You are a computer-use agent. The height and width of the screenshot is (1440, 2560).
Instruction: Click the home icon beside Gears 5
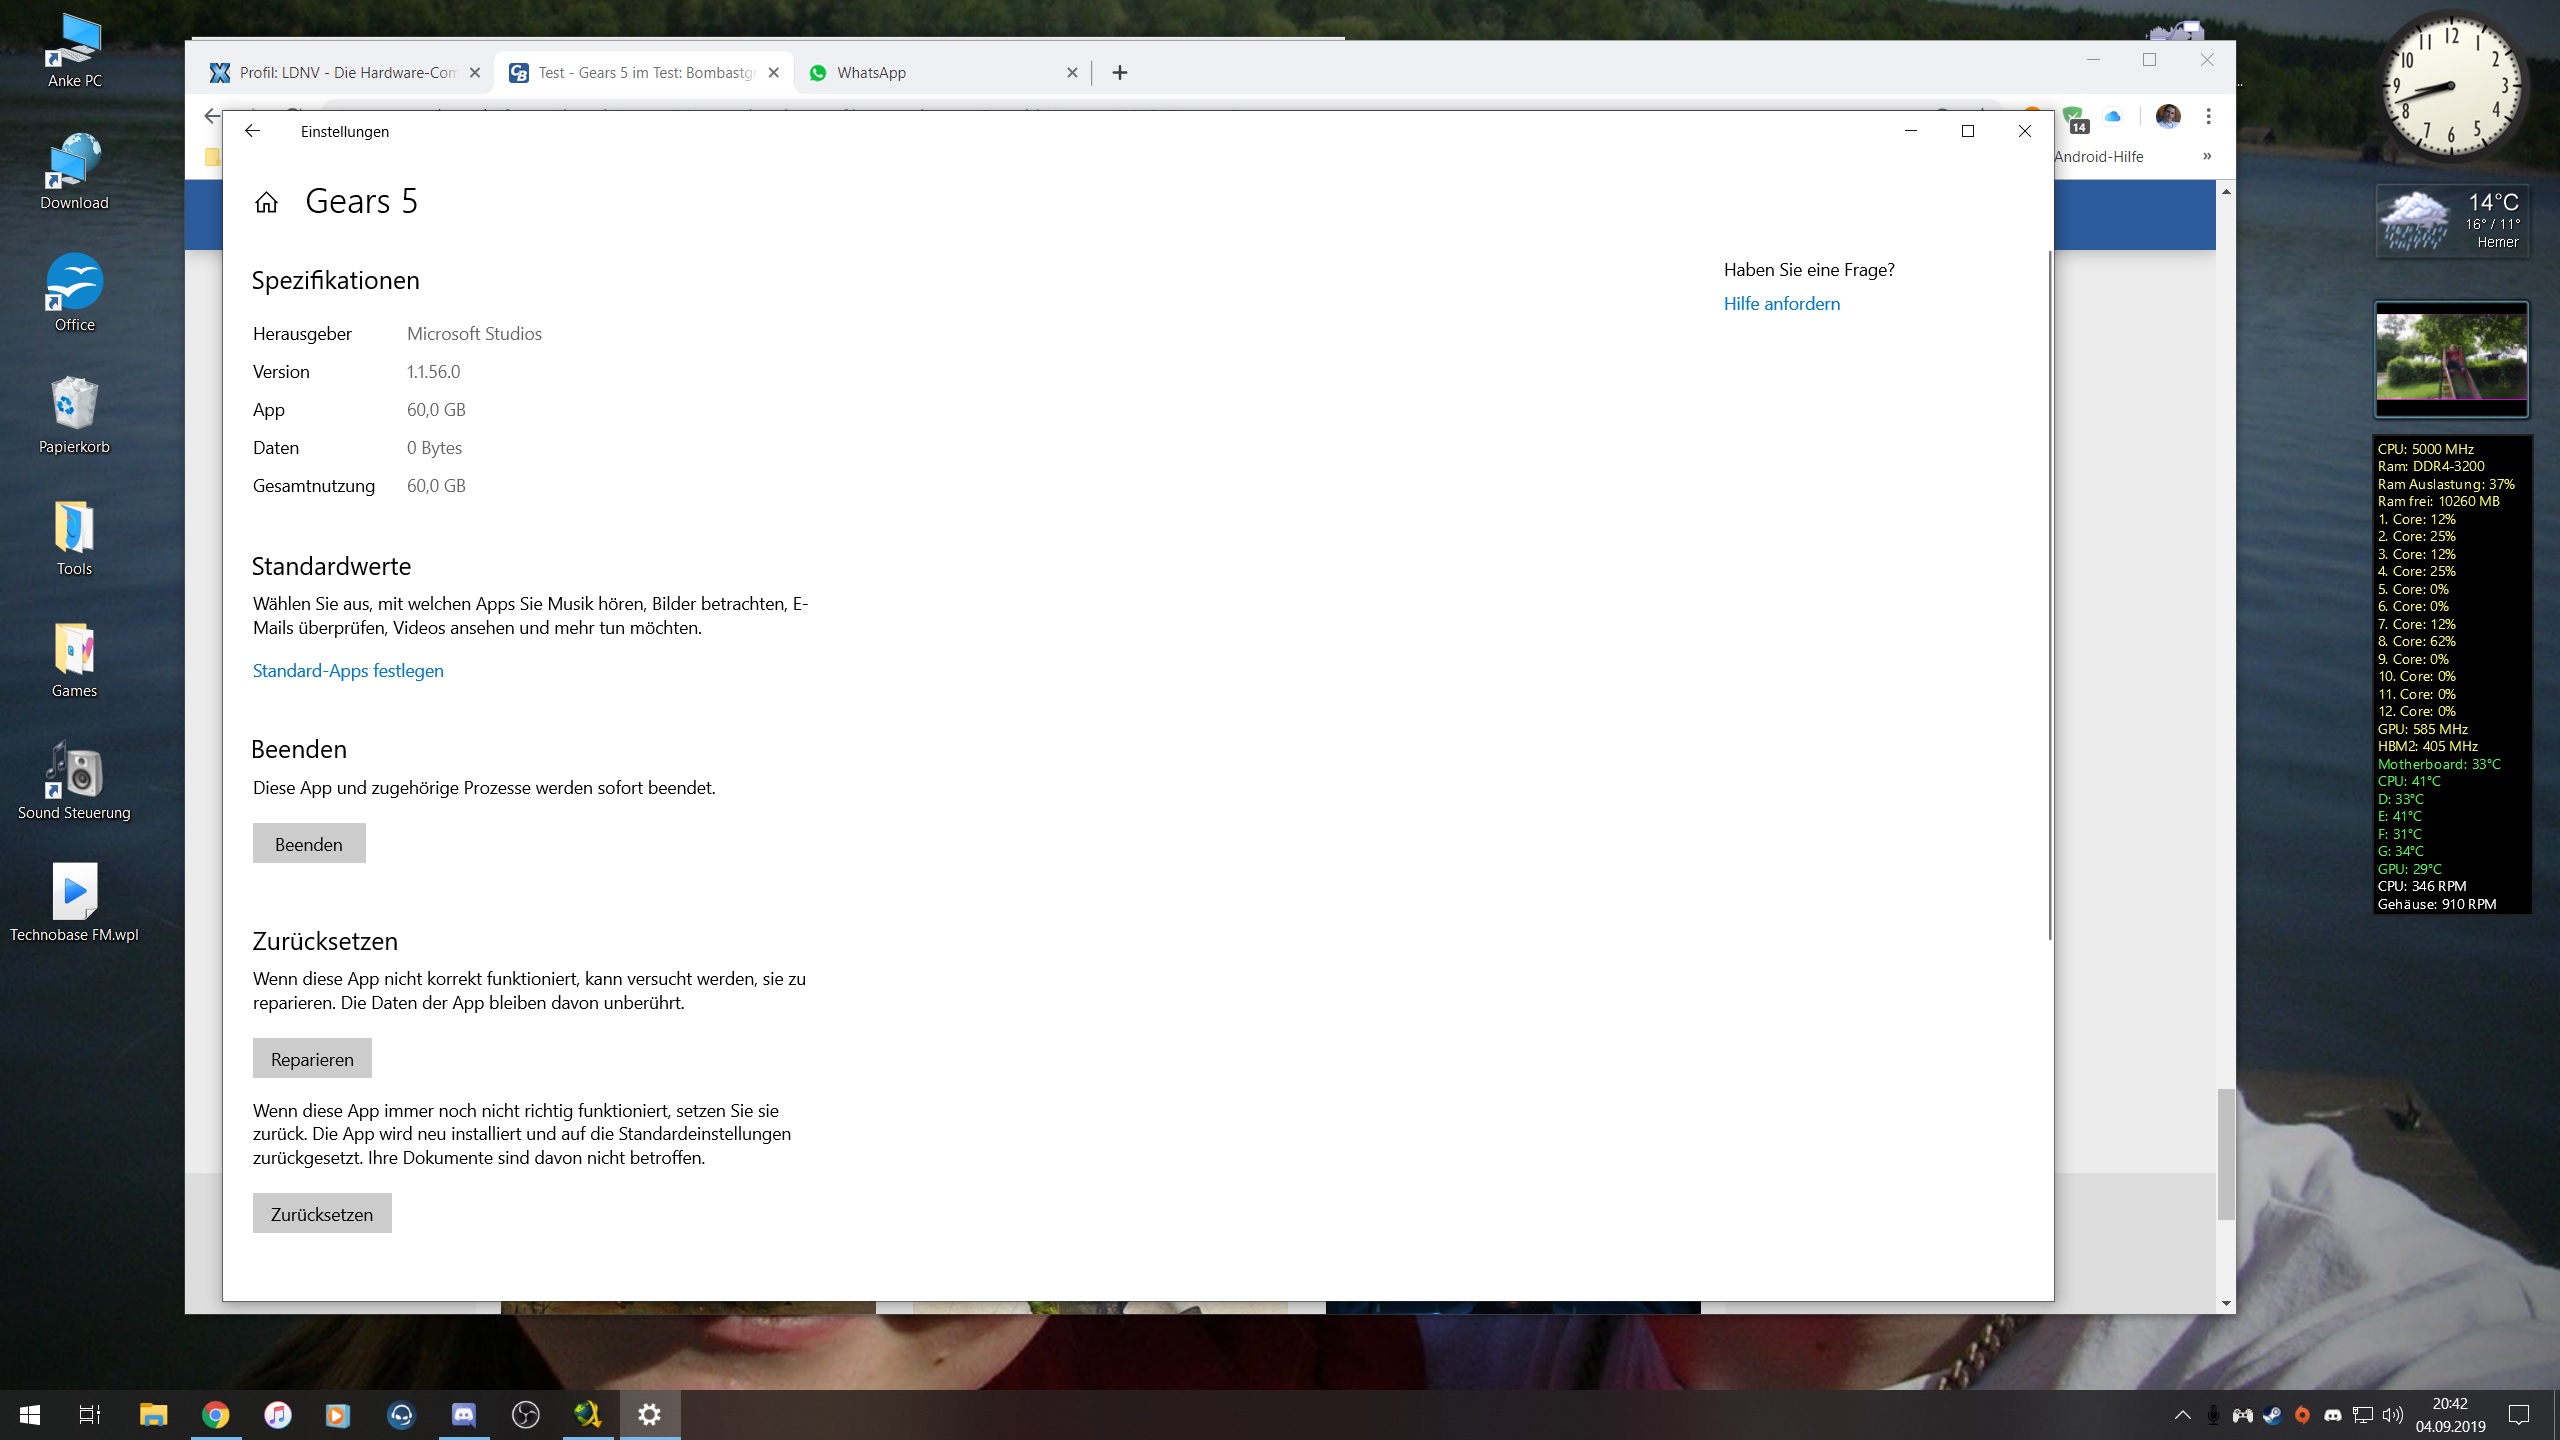pos(266,203)
